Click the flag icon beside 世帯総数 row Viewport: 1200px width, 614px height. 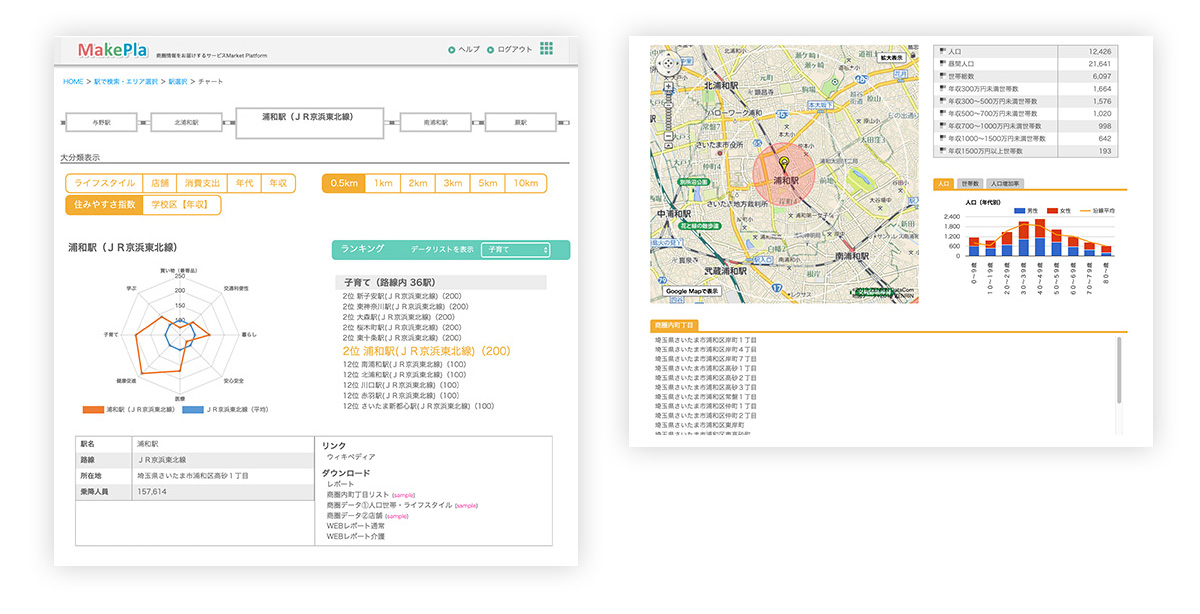coord(942,76)
